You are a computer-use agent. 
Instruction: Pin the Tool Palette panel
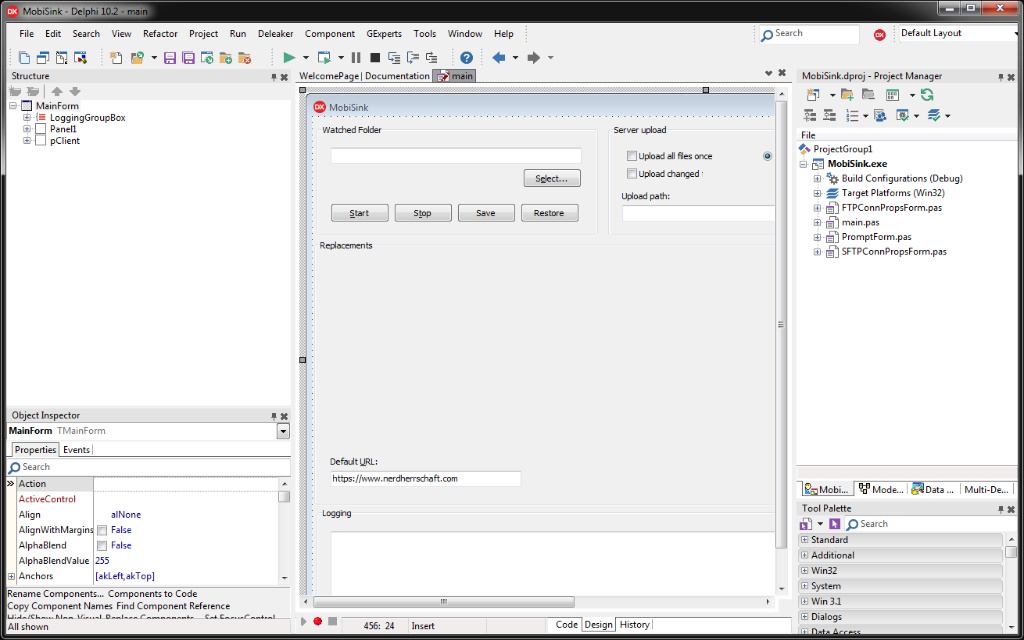(x=1001, y=509)
